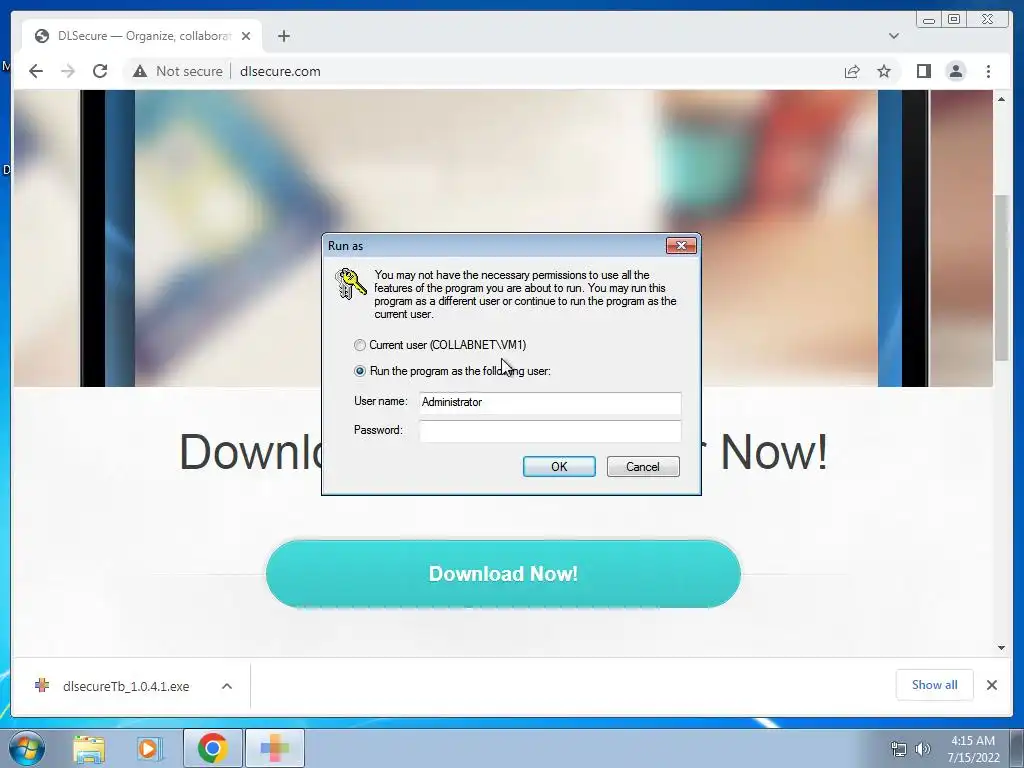Screen dimensions: 1024x768
Task: Open network status tray icon
Action: [899, 749]
